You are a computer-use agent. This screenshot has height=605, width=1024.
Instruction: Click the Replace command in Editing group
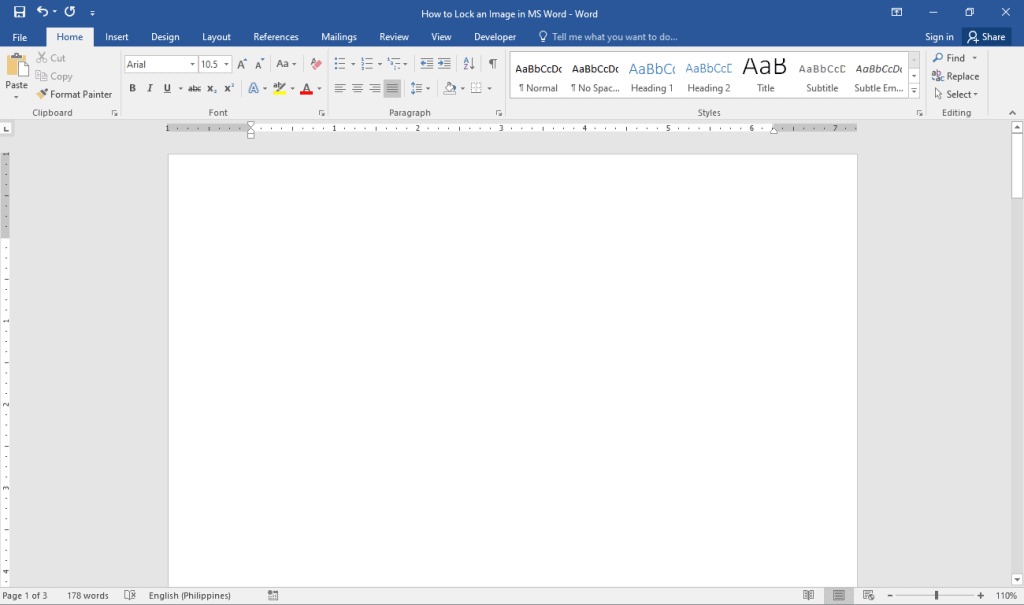(958, 76)
